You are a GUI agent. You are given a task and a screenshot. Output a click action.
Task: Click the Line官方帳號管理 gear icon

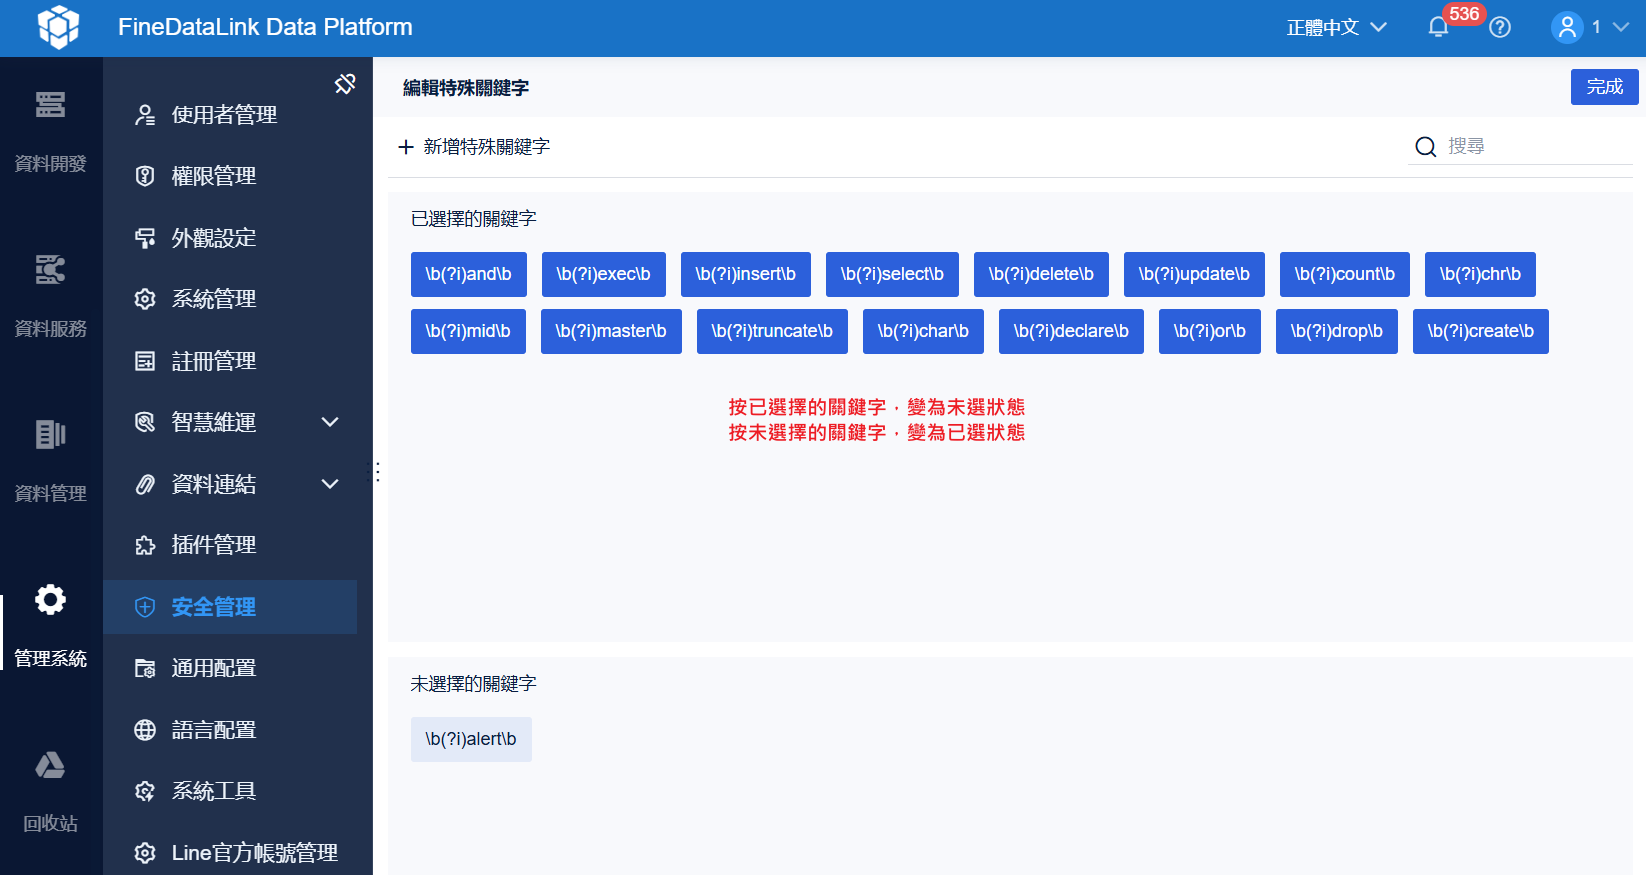(x=145, y=853)
